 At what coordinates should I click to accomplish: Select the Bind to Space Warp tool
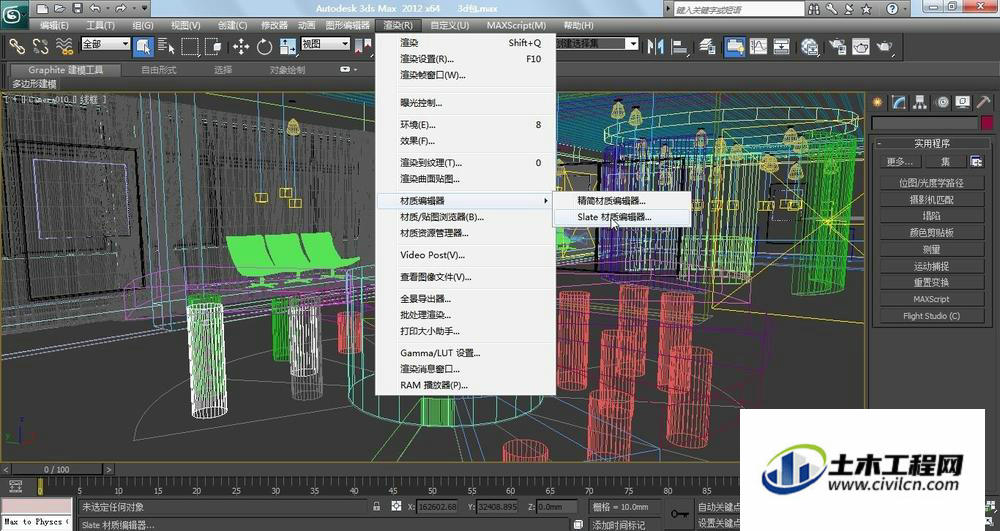[x=64, y=47]
